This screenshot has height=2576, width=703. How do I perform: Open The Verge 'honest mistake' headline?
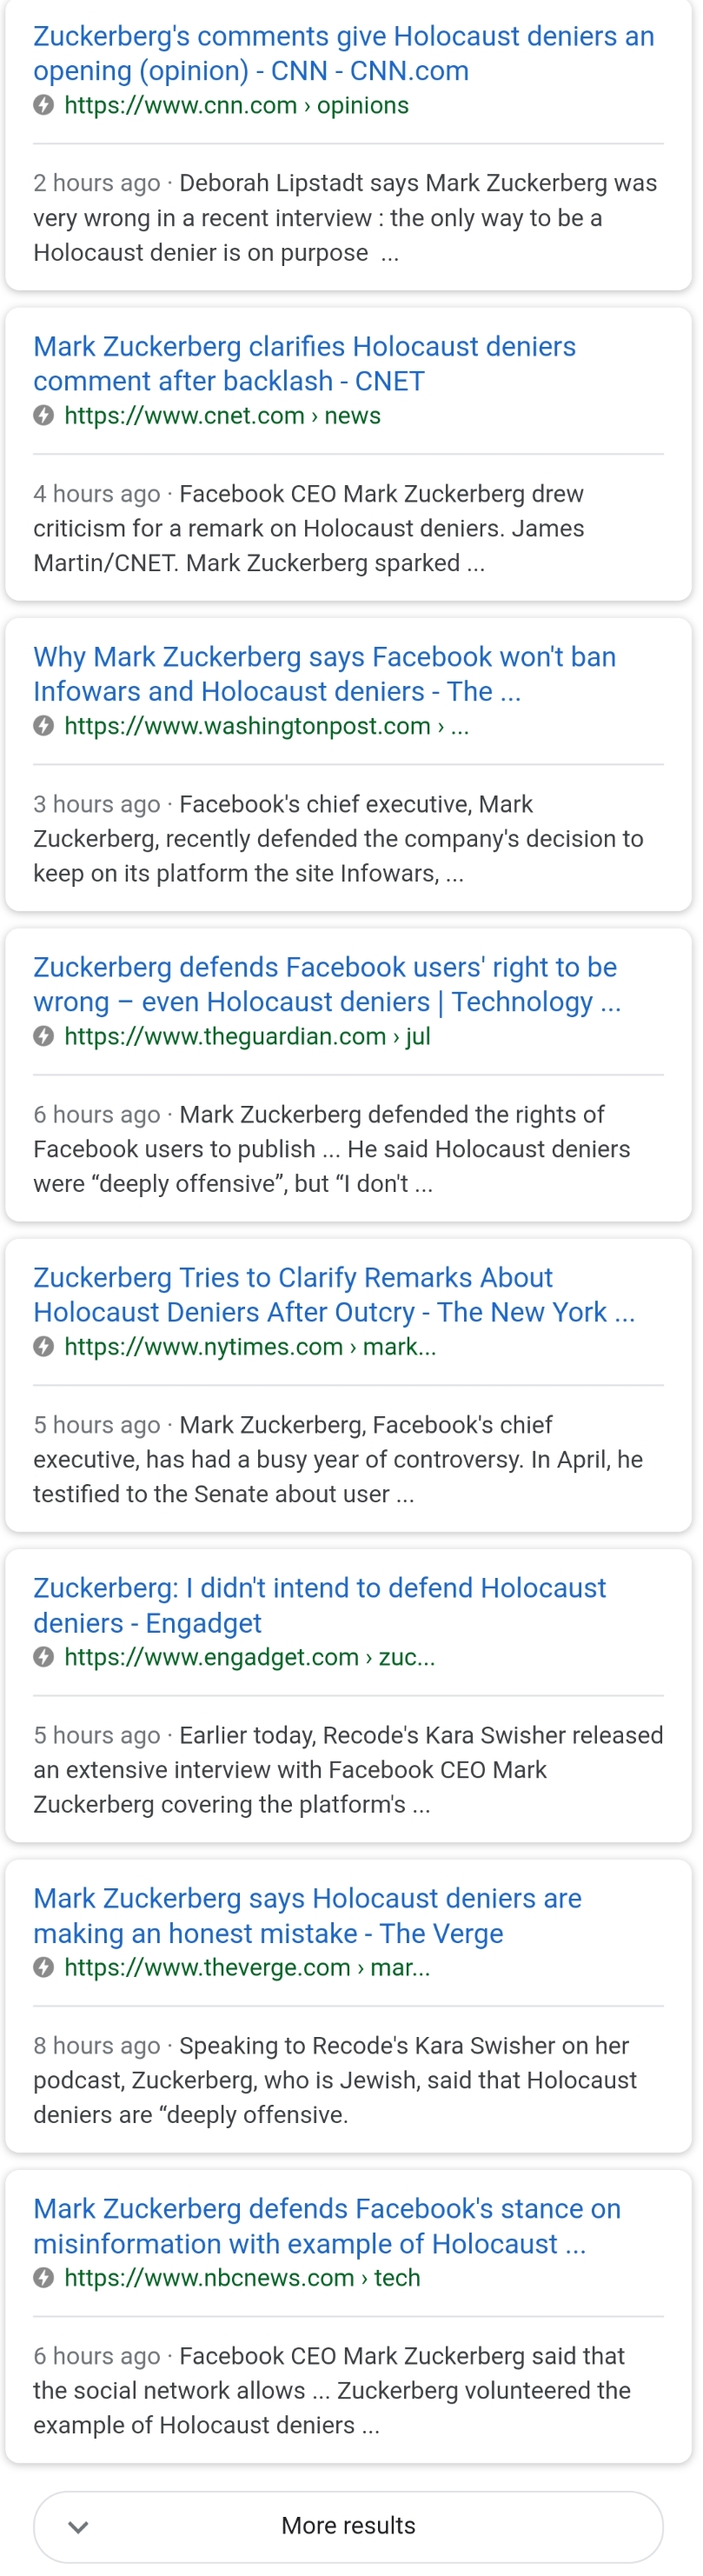(307, 1915)
